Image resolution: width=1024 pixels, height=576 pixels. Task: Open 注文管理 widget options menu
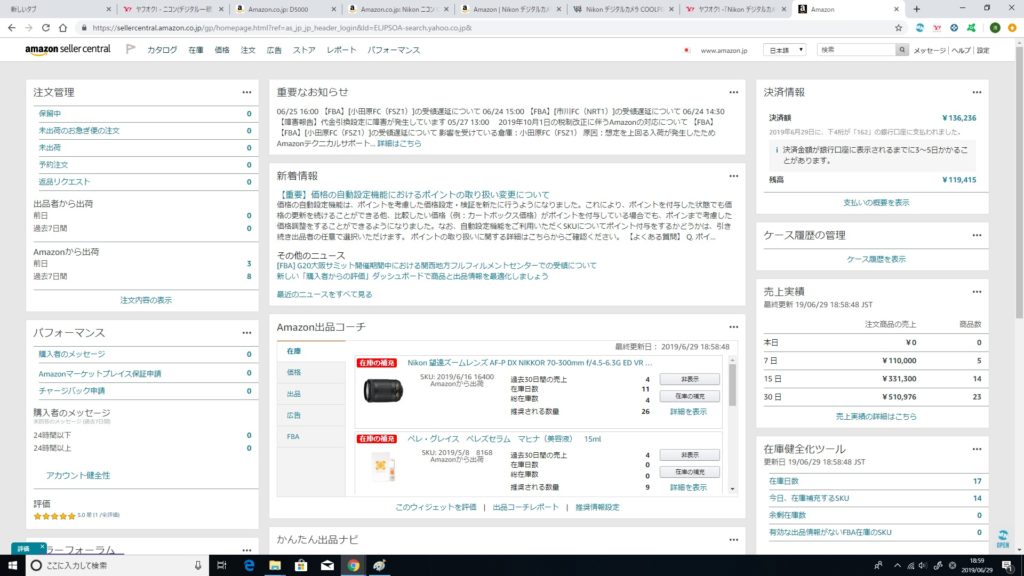[x=247, y=93]
